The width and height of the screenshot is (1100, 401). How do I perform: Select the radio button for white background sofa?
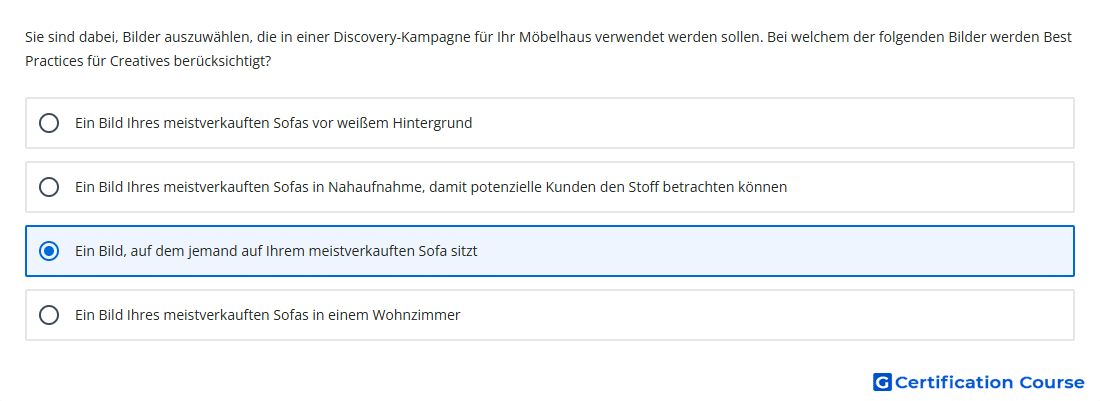click(48, 123)
